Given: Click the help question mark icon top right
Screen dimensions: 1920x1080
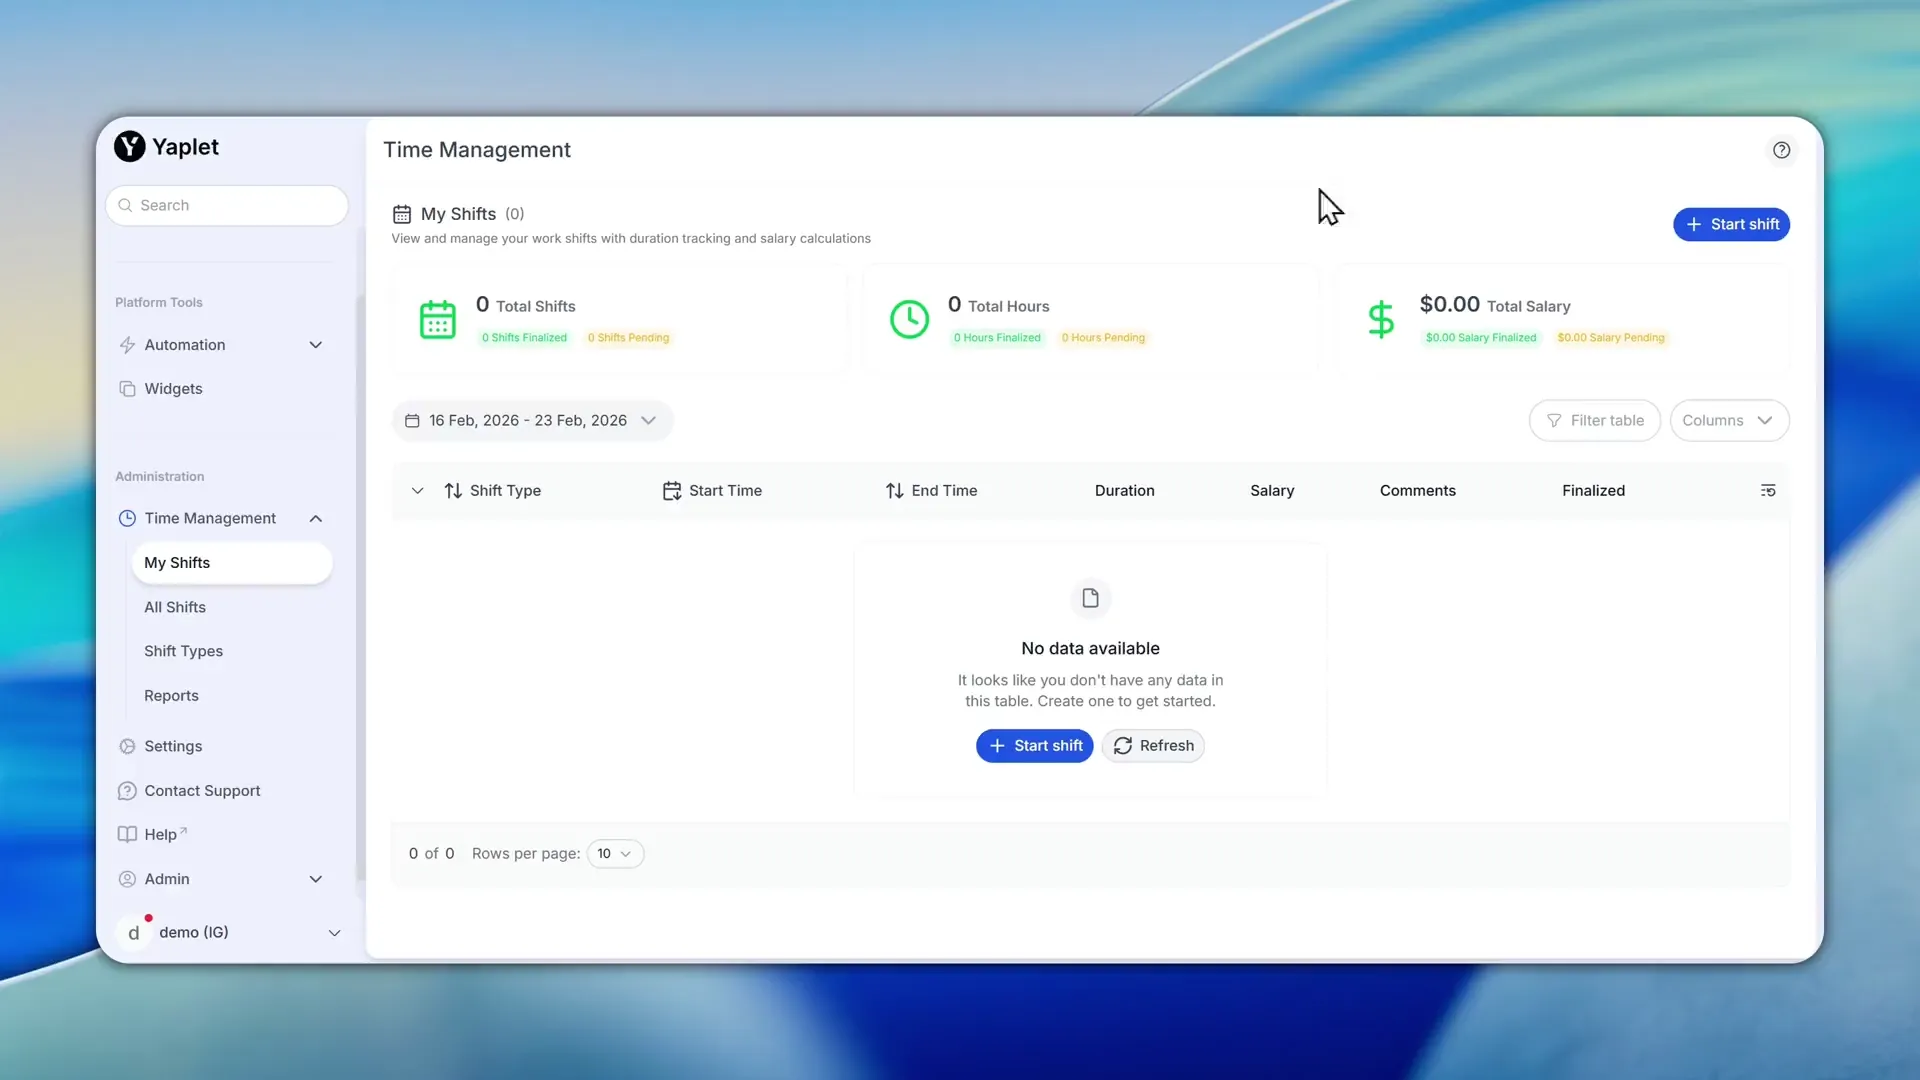Looking at the screenshot, I should click(1781, 150).
